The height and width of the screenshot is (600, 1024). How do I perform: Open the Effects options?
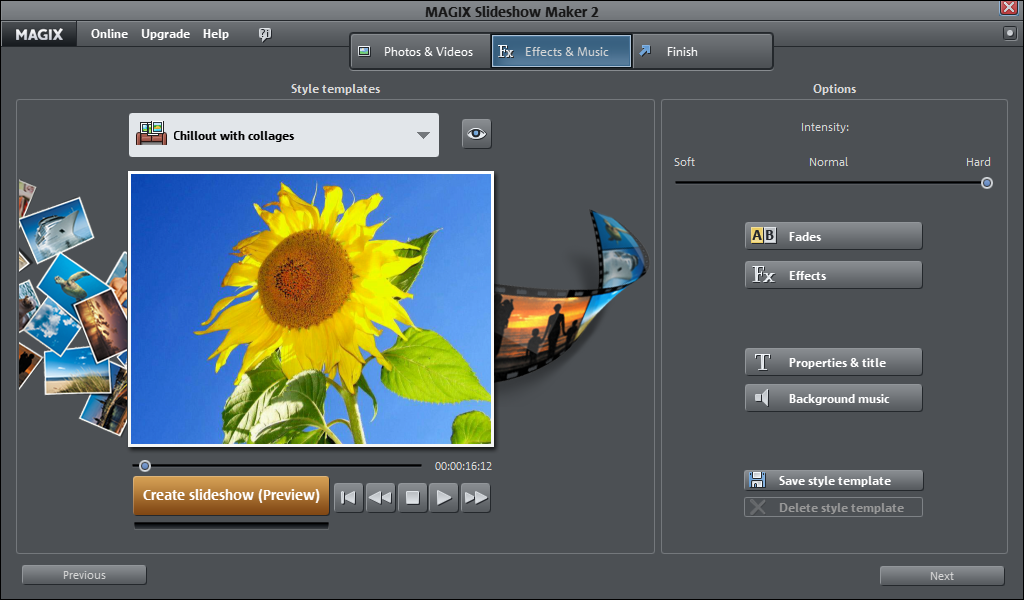[x=833, y=275]
